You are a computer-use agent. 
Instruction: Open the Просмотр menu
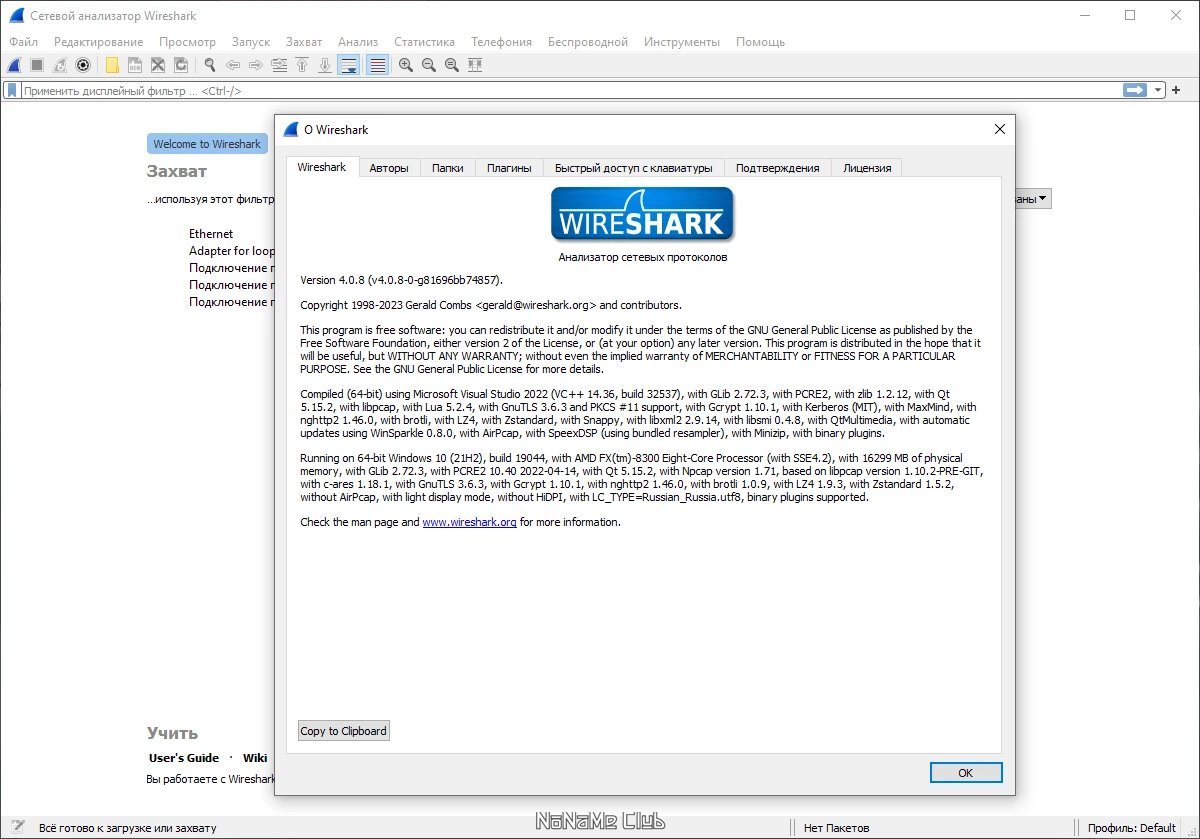(x=187, y=42)
